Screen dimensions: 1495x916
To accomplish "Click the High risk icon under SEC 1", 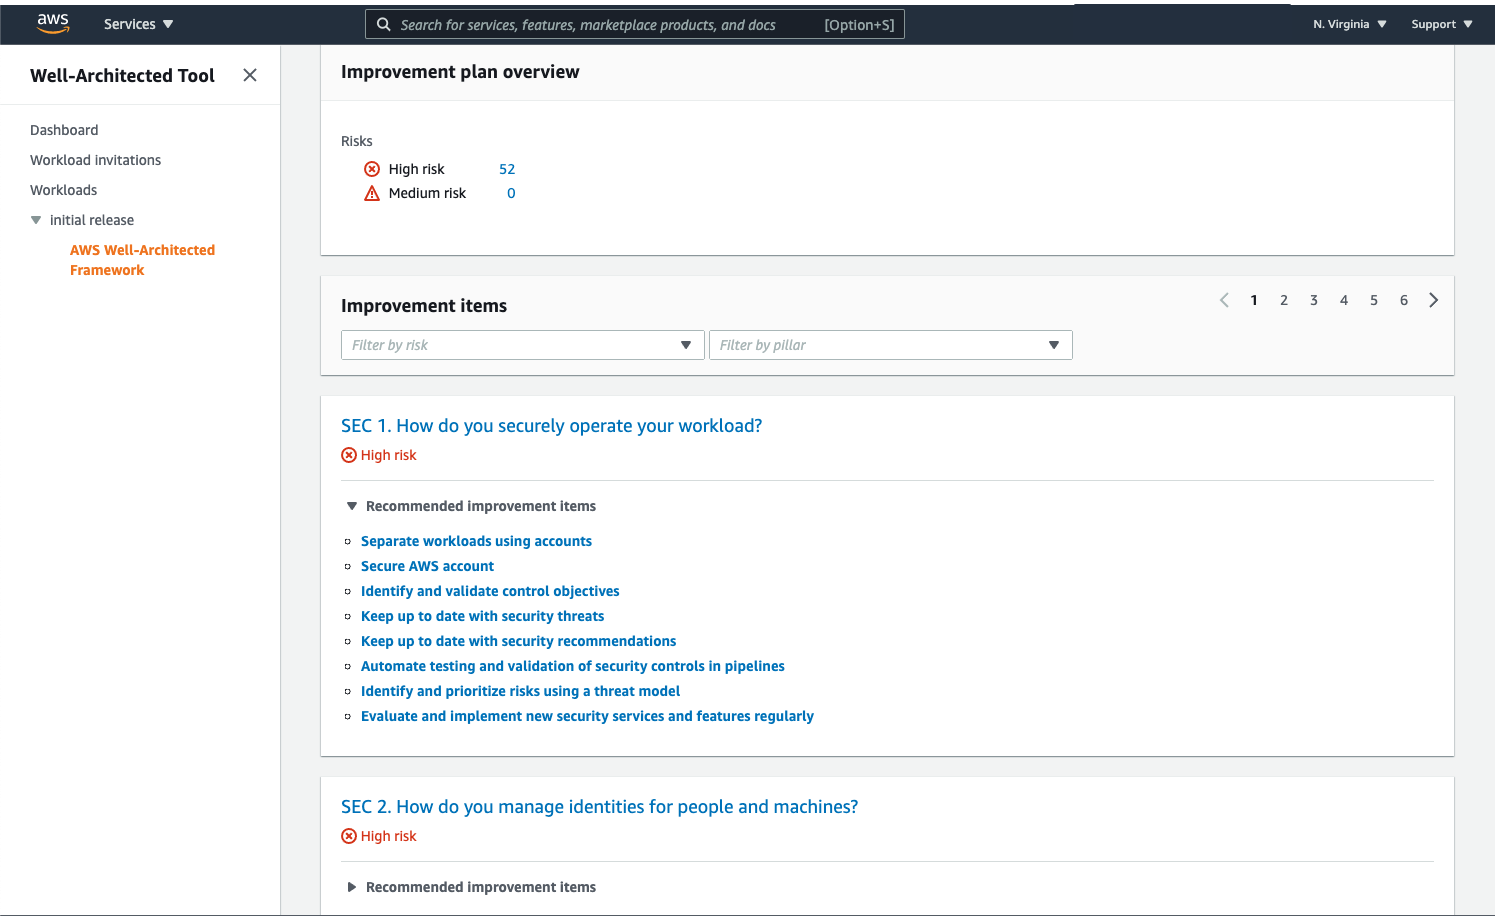I will (x=349, y=455).
